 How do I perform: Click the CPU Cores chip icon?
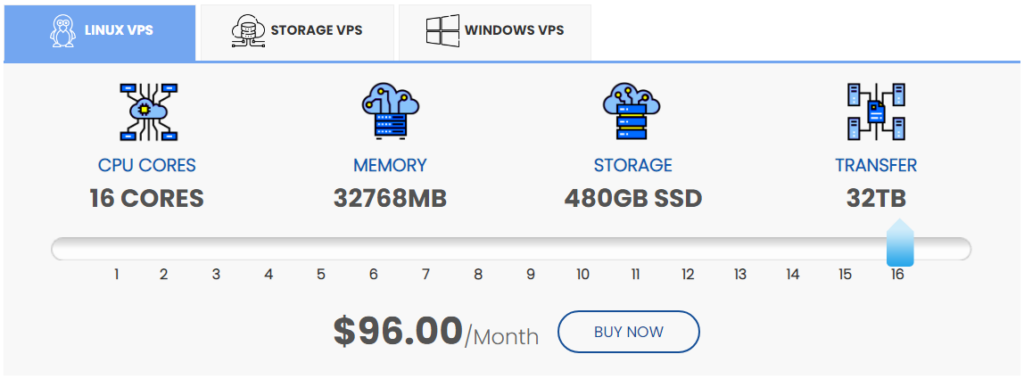pyautogui.click(x=150, y=112)
